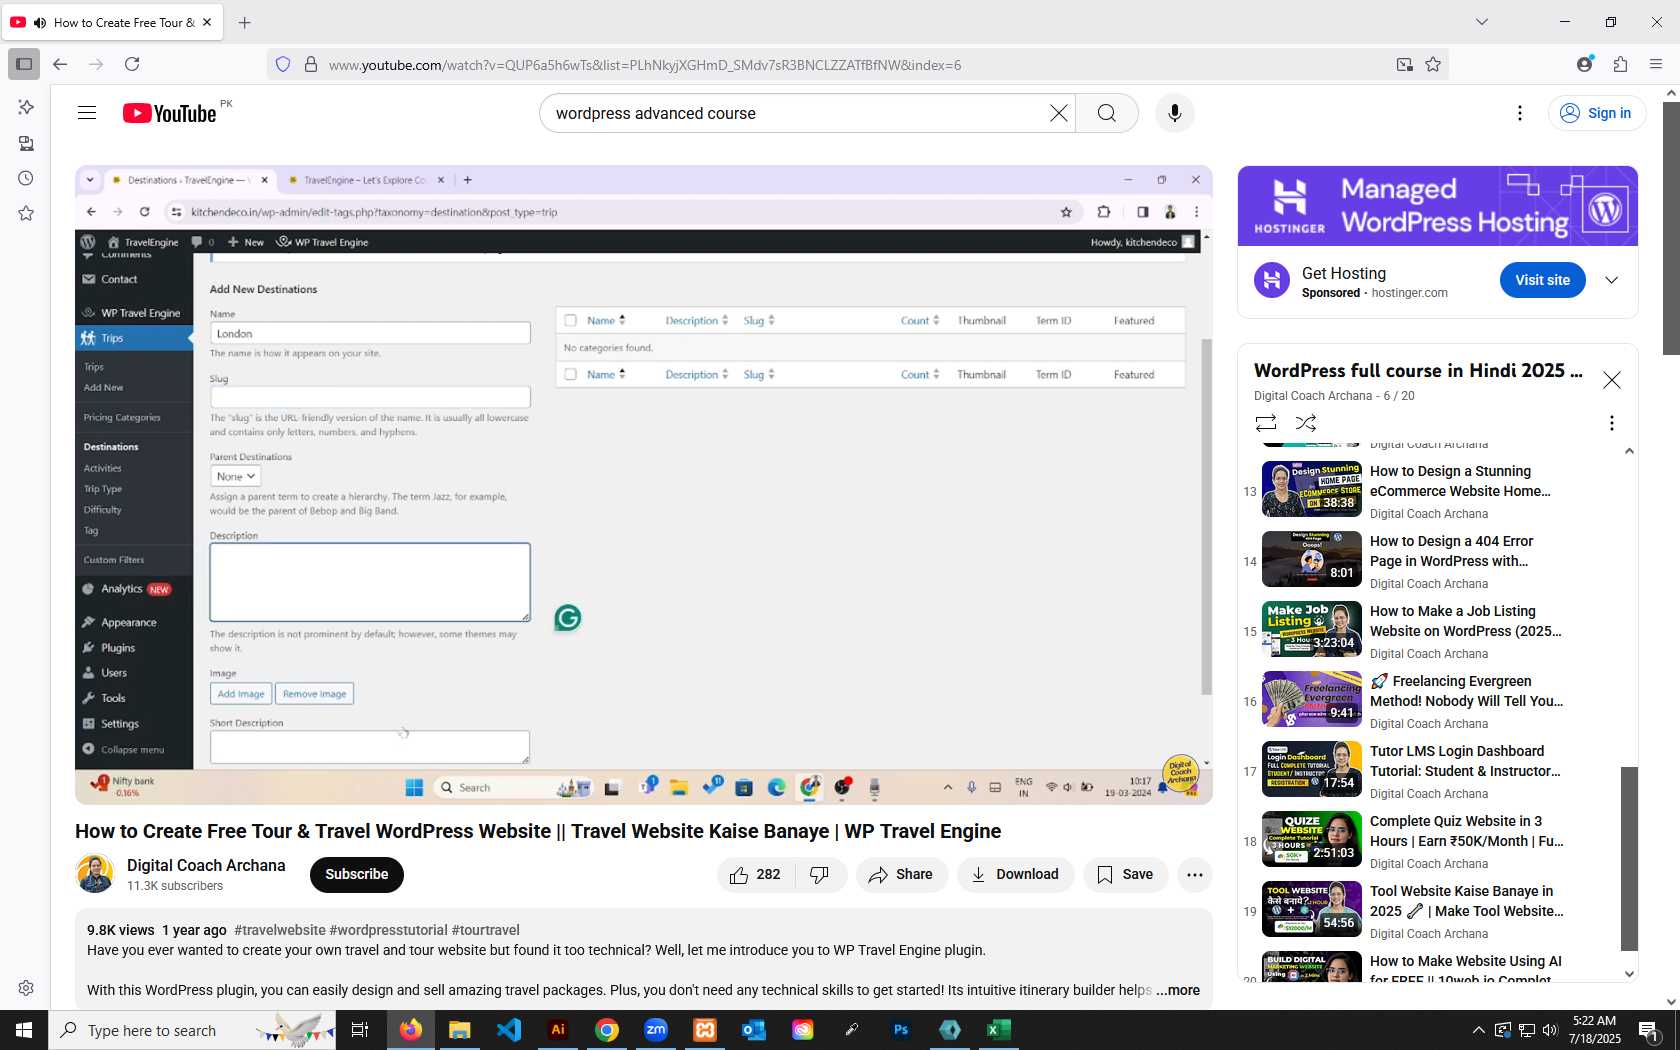Click the playlist scroll down arrow
Viewport: 1680px width, 1050px height.
point(1629,974)
